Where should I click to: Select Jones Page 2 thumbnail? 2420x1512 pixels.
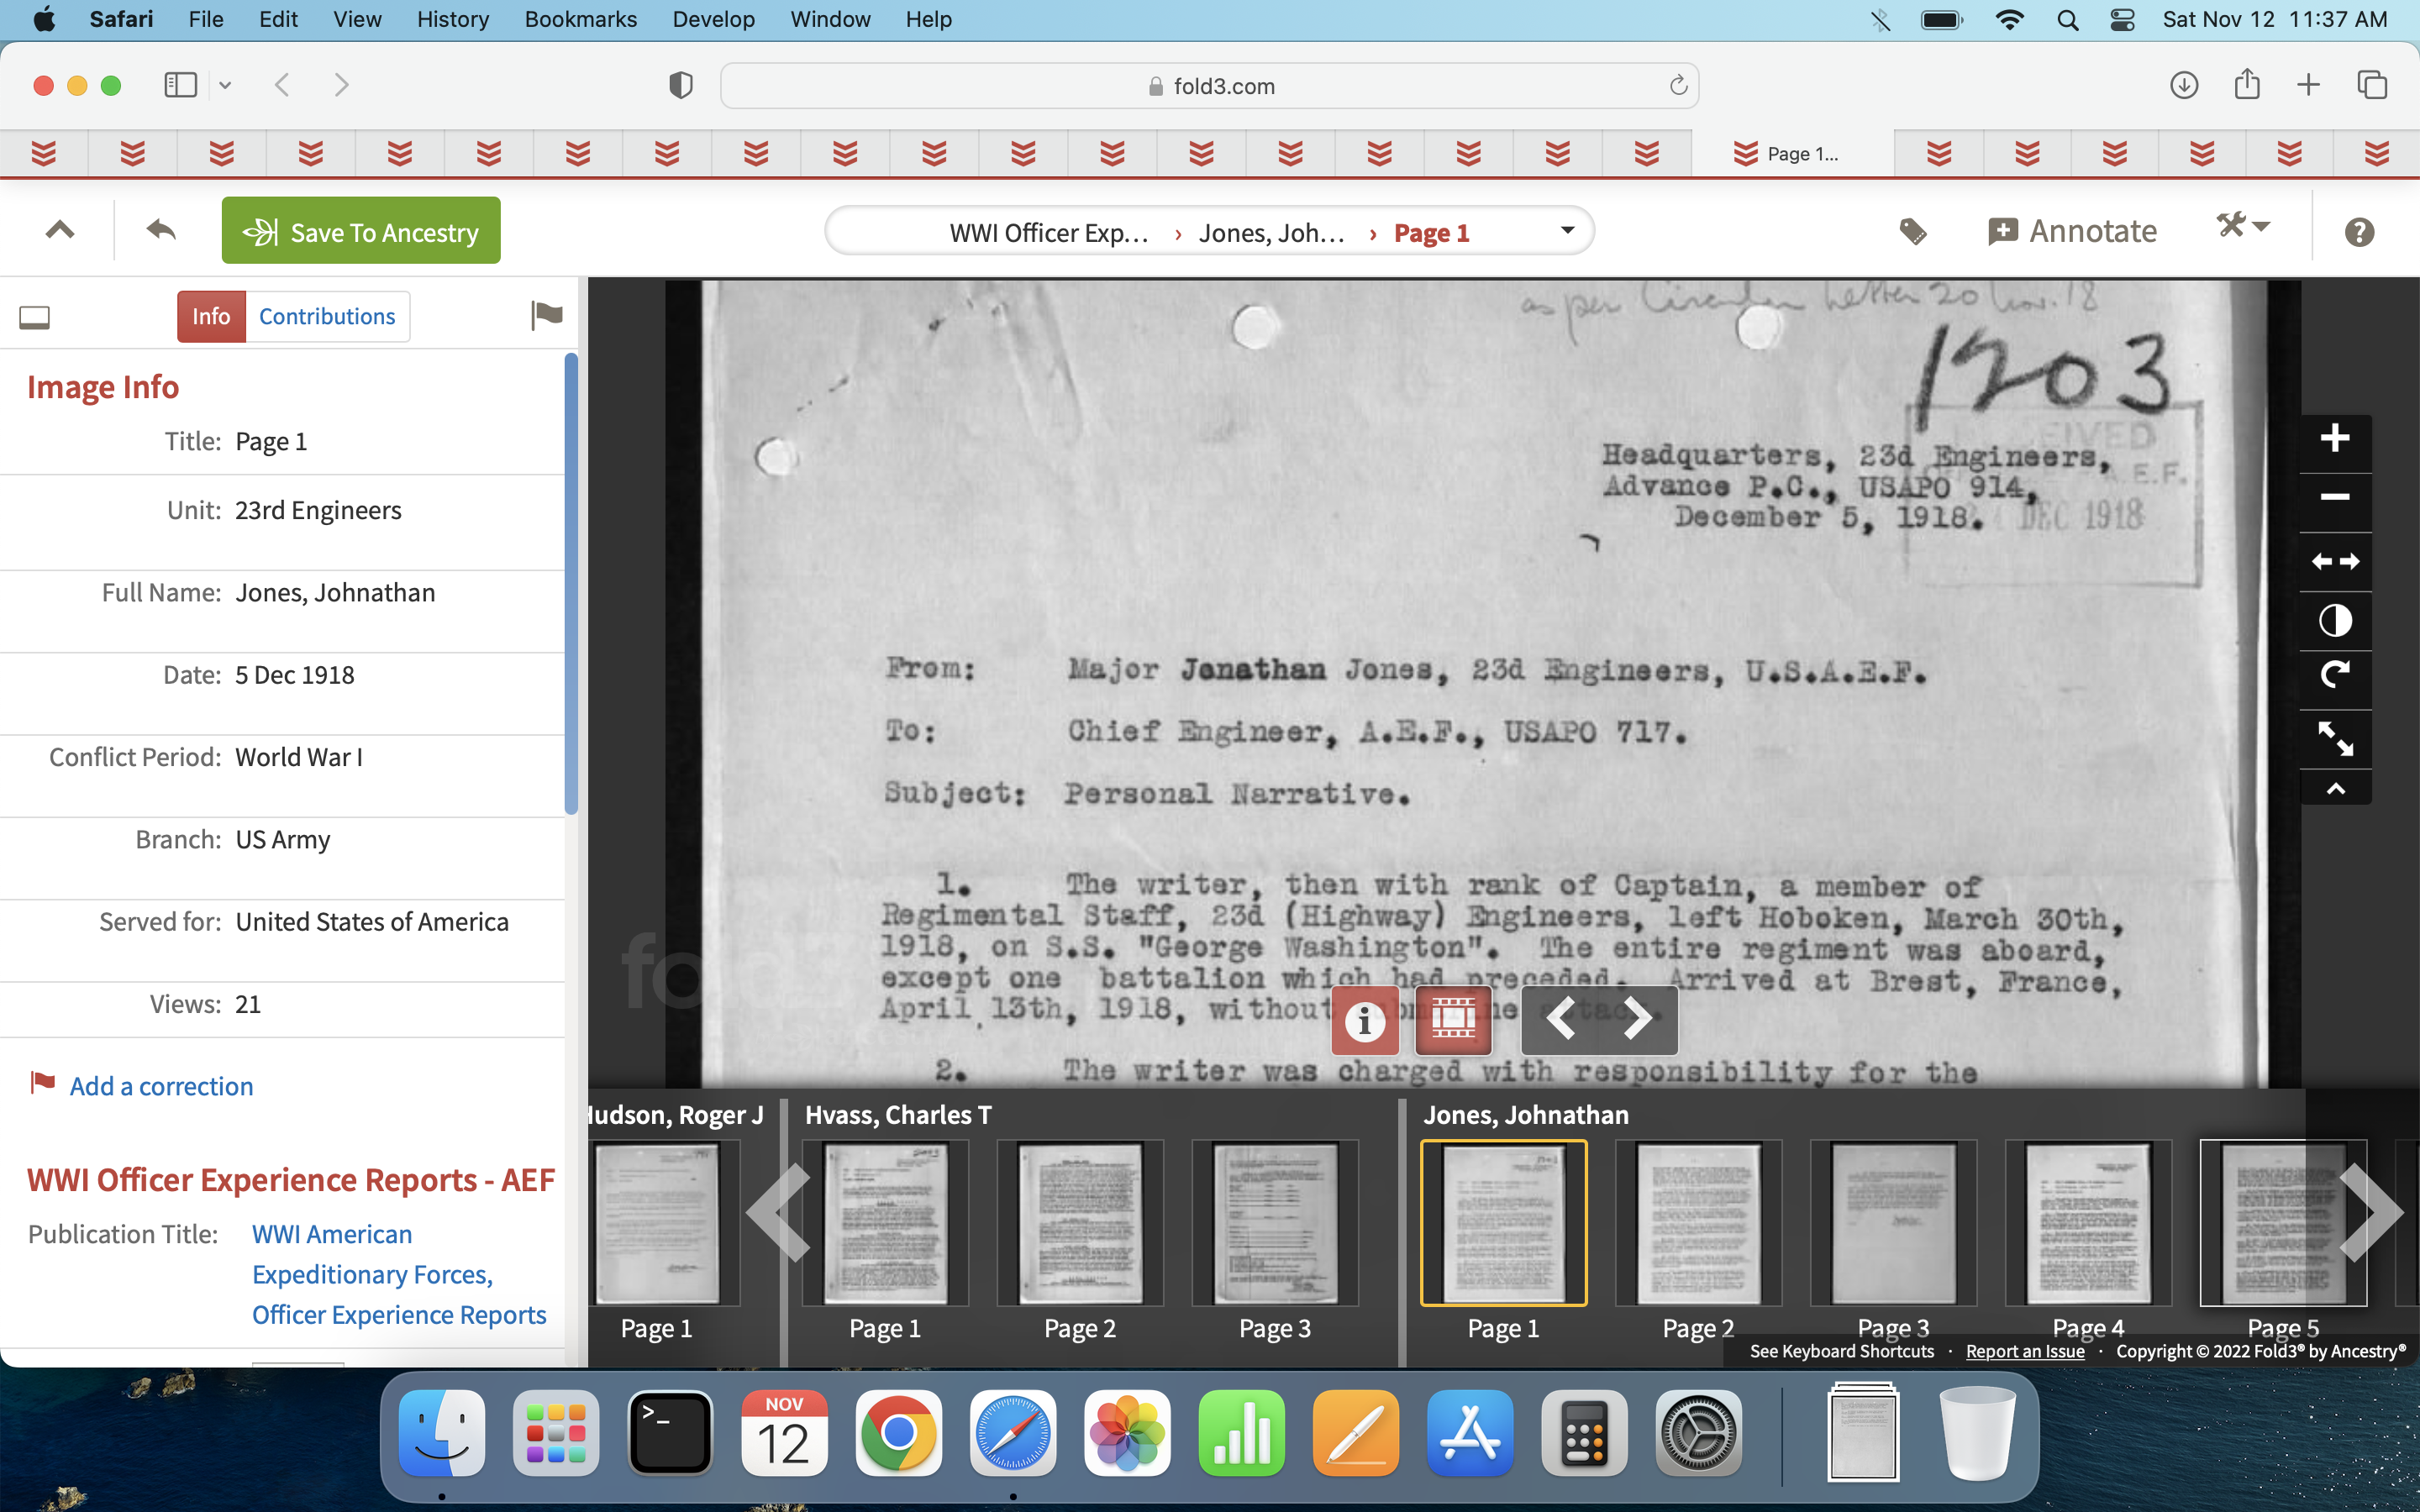pos(1698,1222)
